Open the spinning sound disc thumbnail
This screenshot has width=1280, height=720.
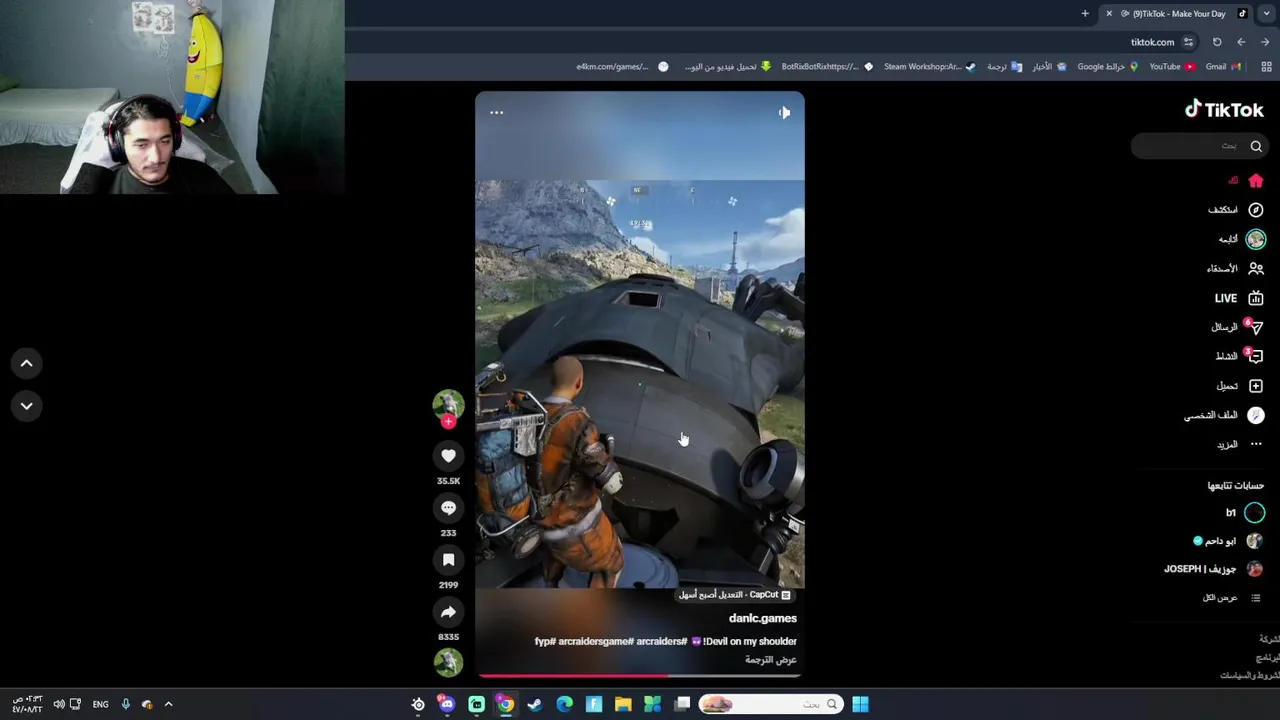(448, 661)
